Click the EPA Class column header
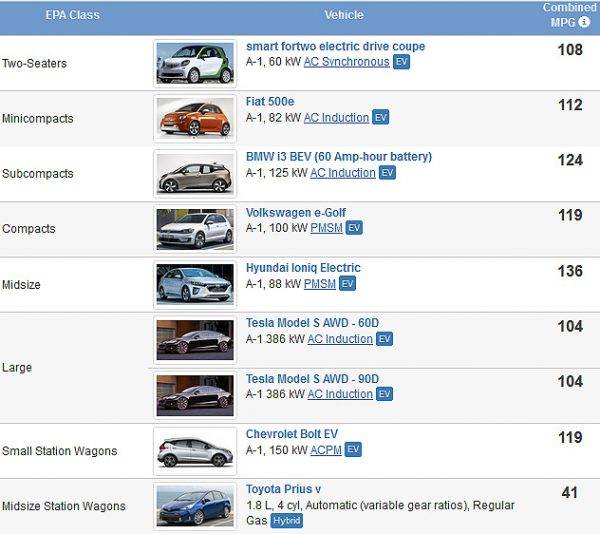The width and height of the screenshot is (600, 534). 72,15
